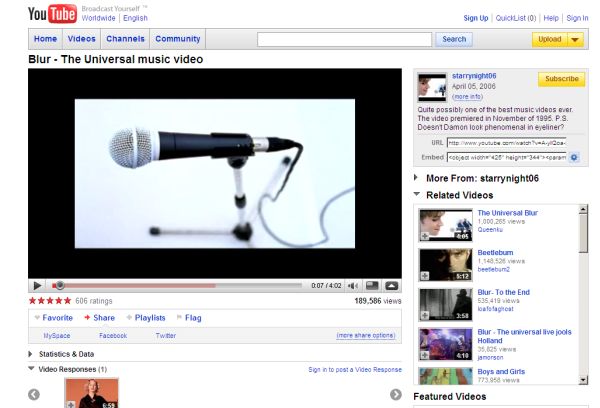Click the Search button
The image size is (600, 408).
click(454, 39)
